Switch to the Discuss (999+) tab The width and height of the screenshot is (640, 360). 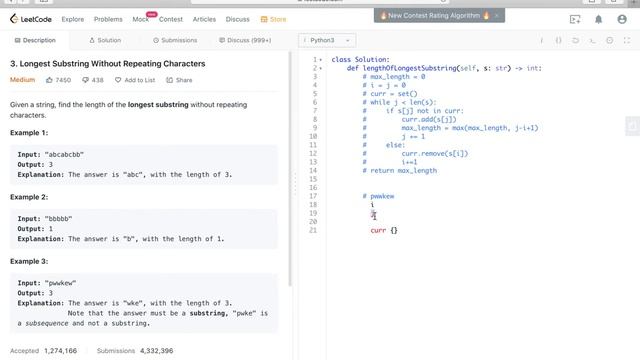tap(245, 40)
